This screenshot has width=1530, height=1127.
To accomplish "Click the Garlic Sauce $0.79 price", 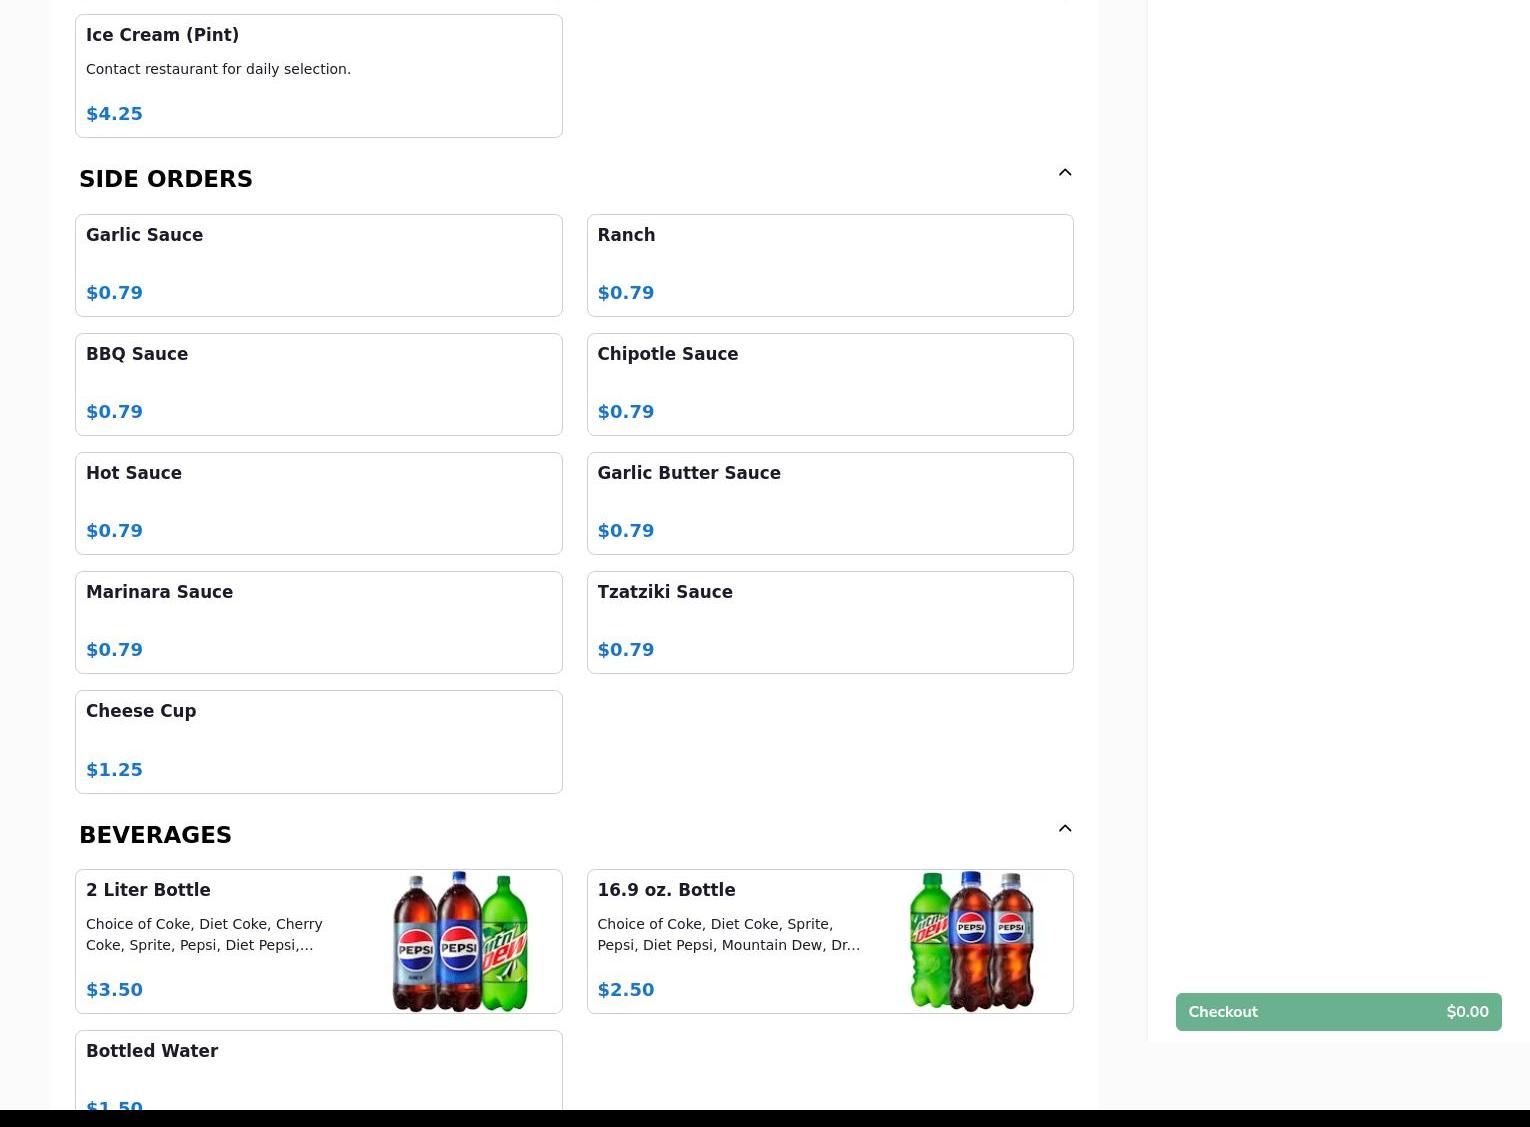I will pos(114,293).
